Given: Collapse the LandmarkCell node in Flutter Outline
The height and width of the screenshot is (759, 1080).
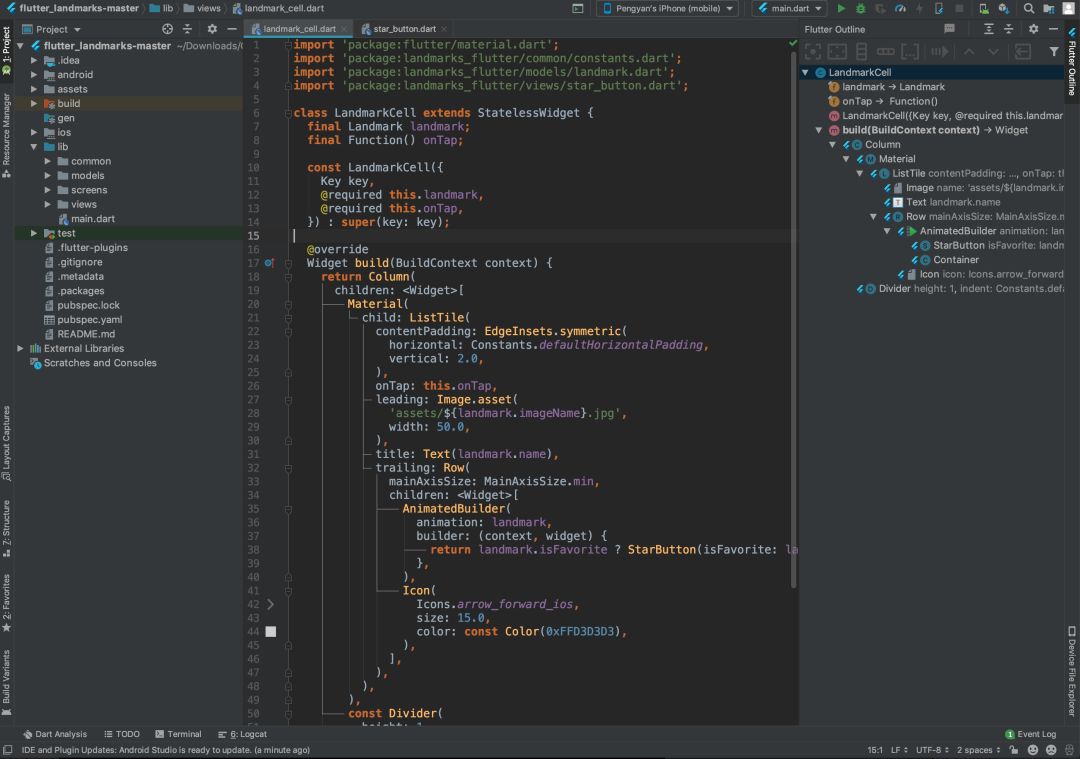Looking at the screenshot, I should coord(804,72).
